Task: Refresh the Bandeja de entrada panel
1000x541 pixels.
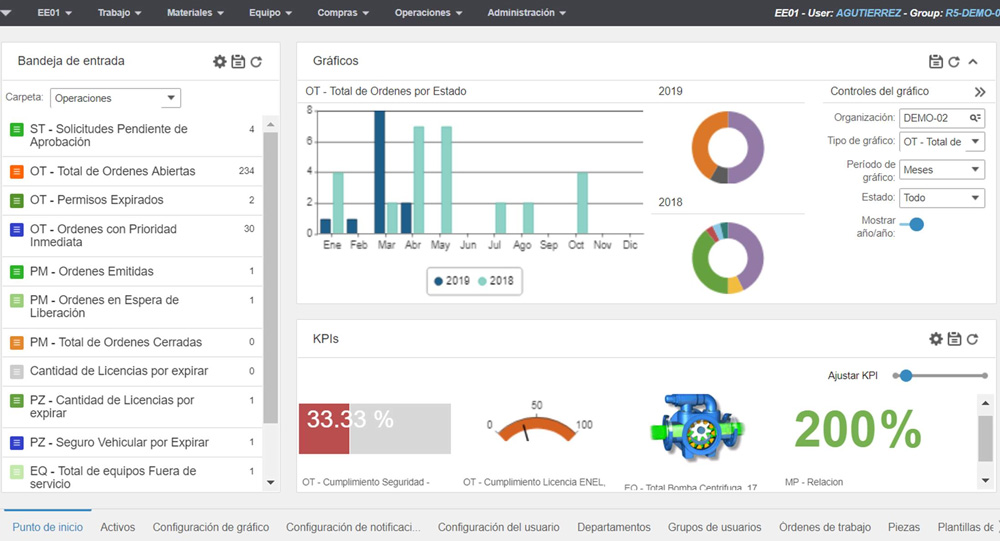Action: [256, 62]
